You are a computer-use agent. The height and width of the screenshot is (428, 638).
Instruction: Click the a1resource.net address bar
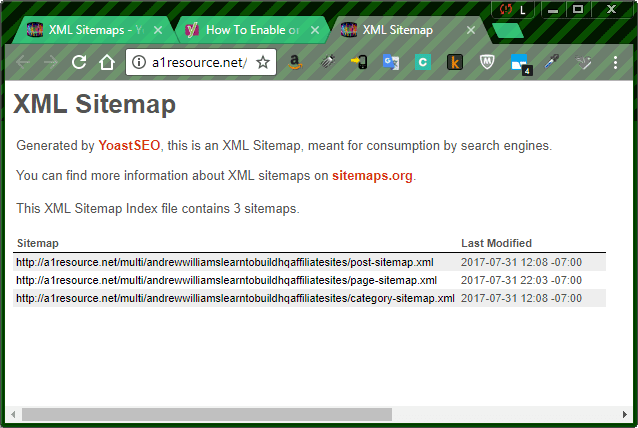(199, 62)
